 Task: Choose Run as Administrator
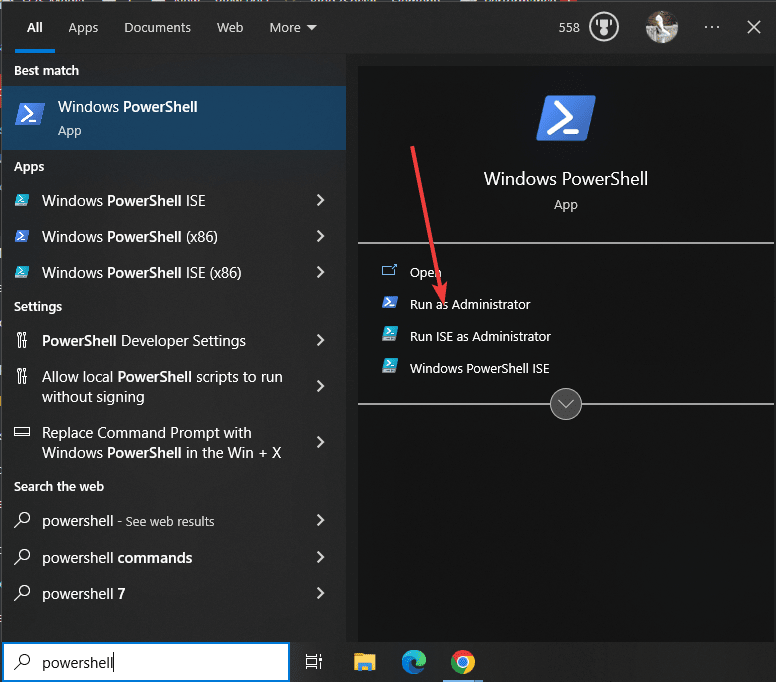coord(469,304)
